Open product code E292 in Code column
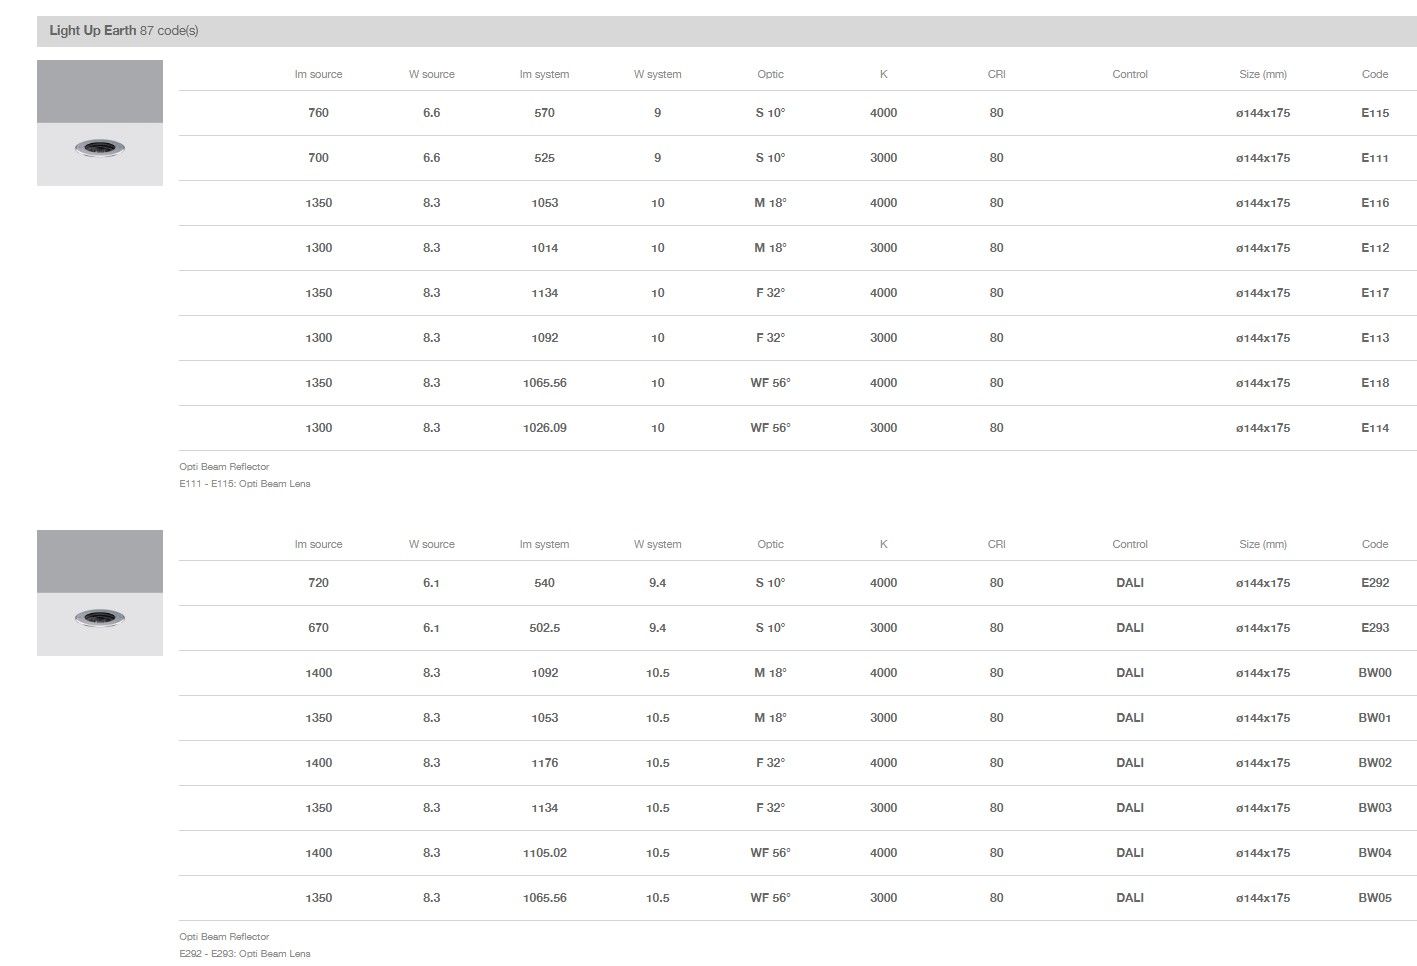Viewport: 1417px width, 966px height. point(1374,583)
